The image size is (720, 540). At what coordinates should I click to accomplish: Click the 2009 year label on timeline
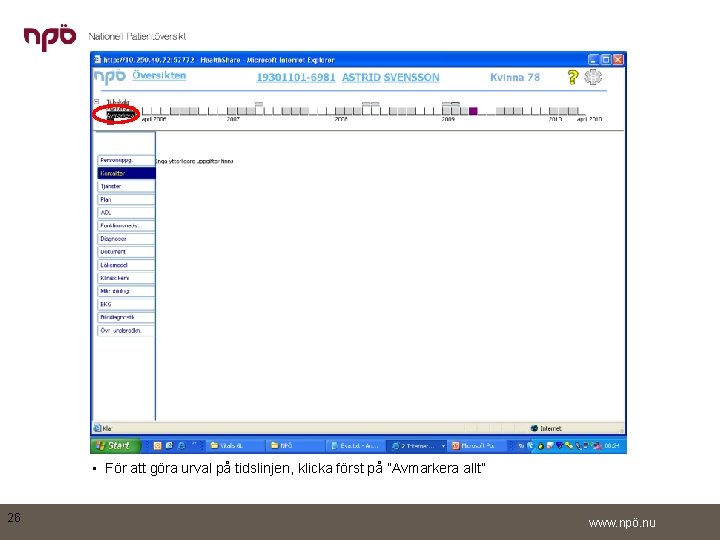[x=448, y=119]
